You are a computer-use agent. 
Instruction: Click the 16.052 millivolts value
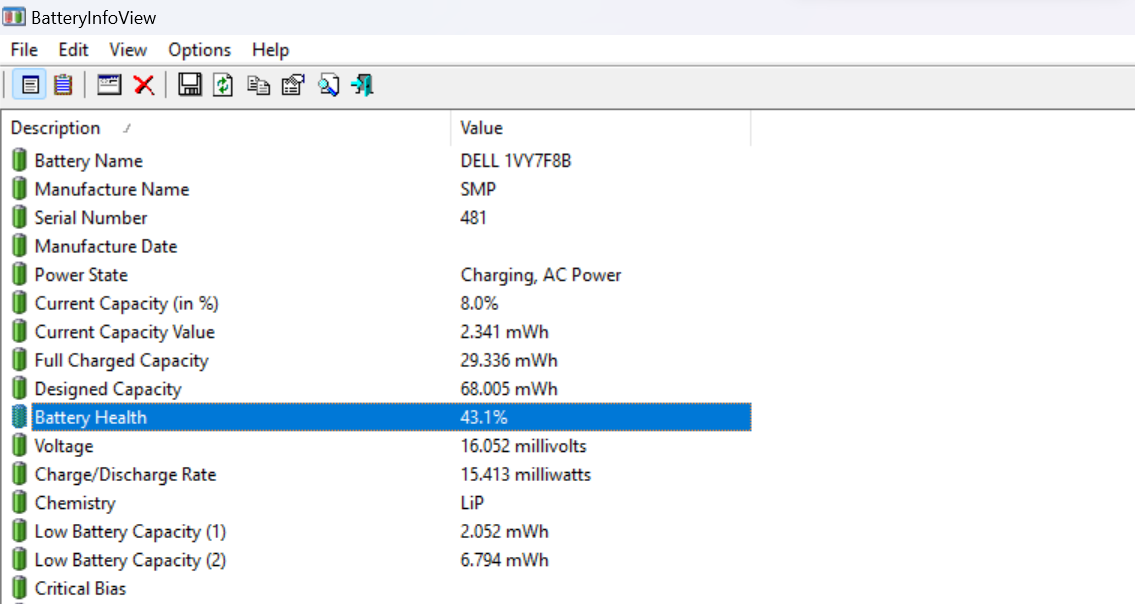[523, 446]
